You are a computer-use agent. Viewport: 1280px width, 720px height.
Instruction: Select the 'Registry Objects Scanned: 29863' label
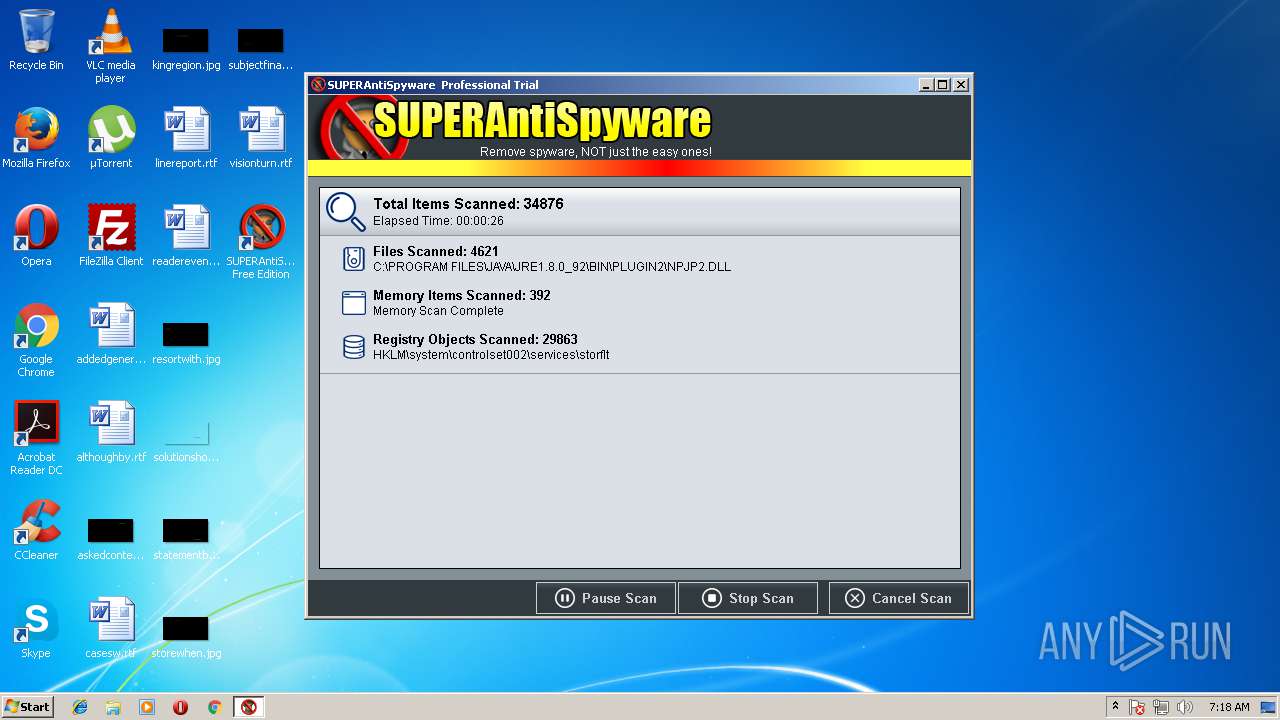tap(475, 339)
